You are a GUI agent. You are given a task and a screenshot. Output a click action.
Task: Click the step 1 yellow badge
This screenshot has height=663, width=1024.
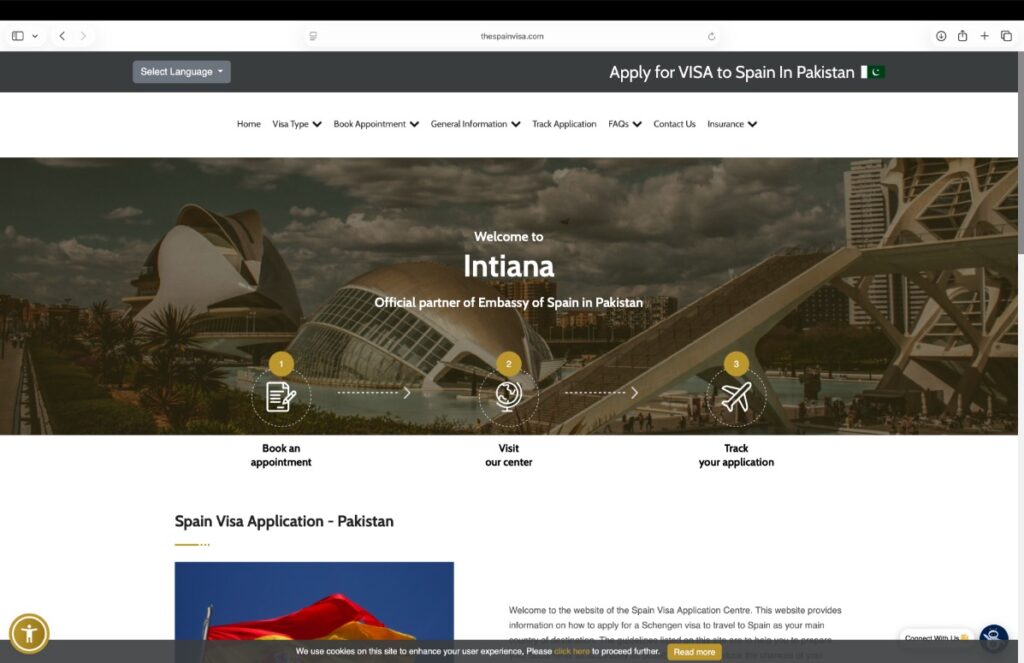(x=281, y=364)
